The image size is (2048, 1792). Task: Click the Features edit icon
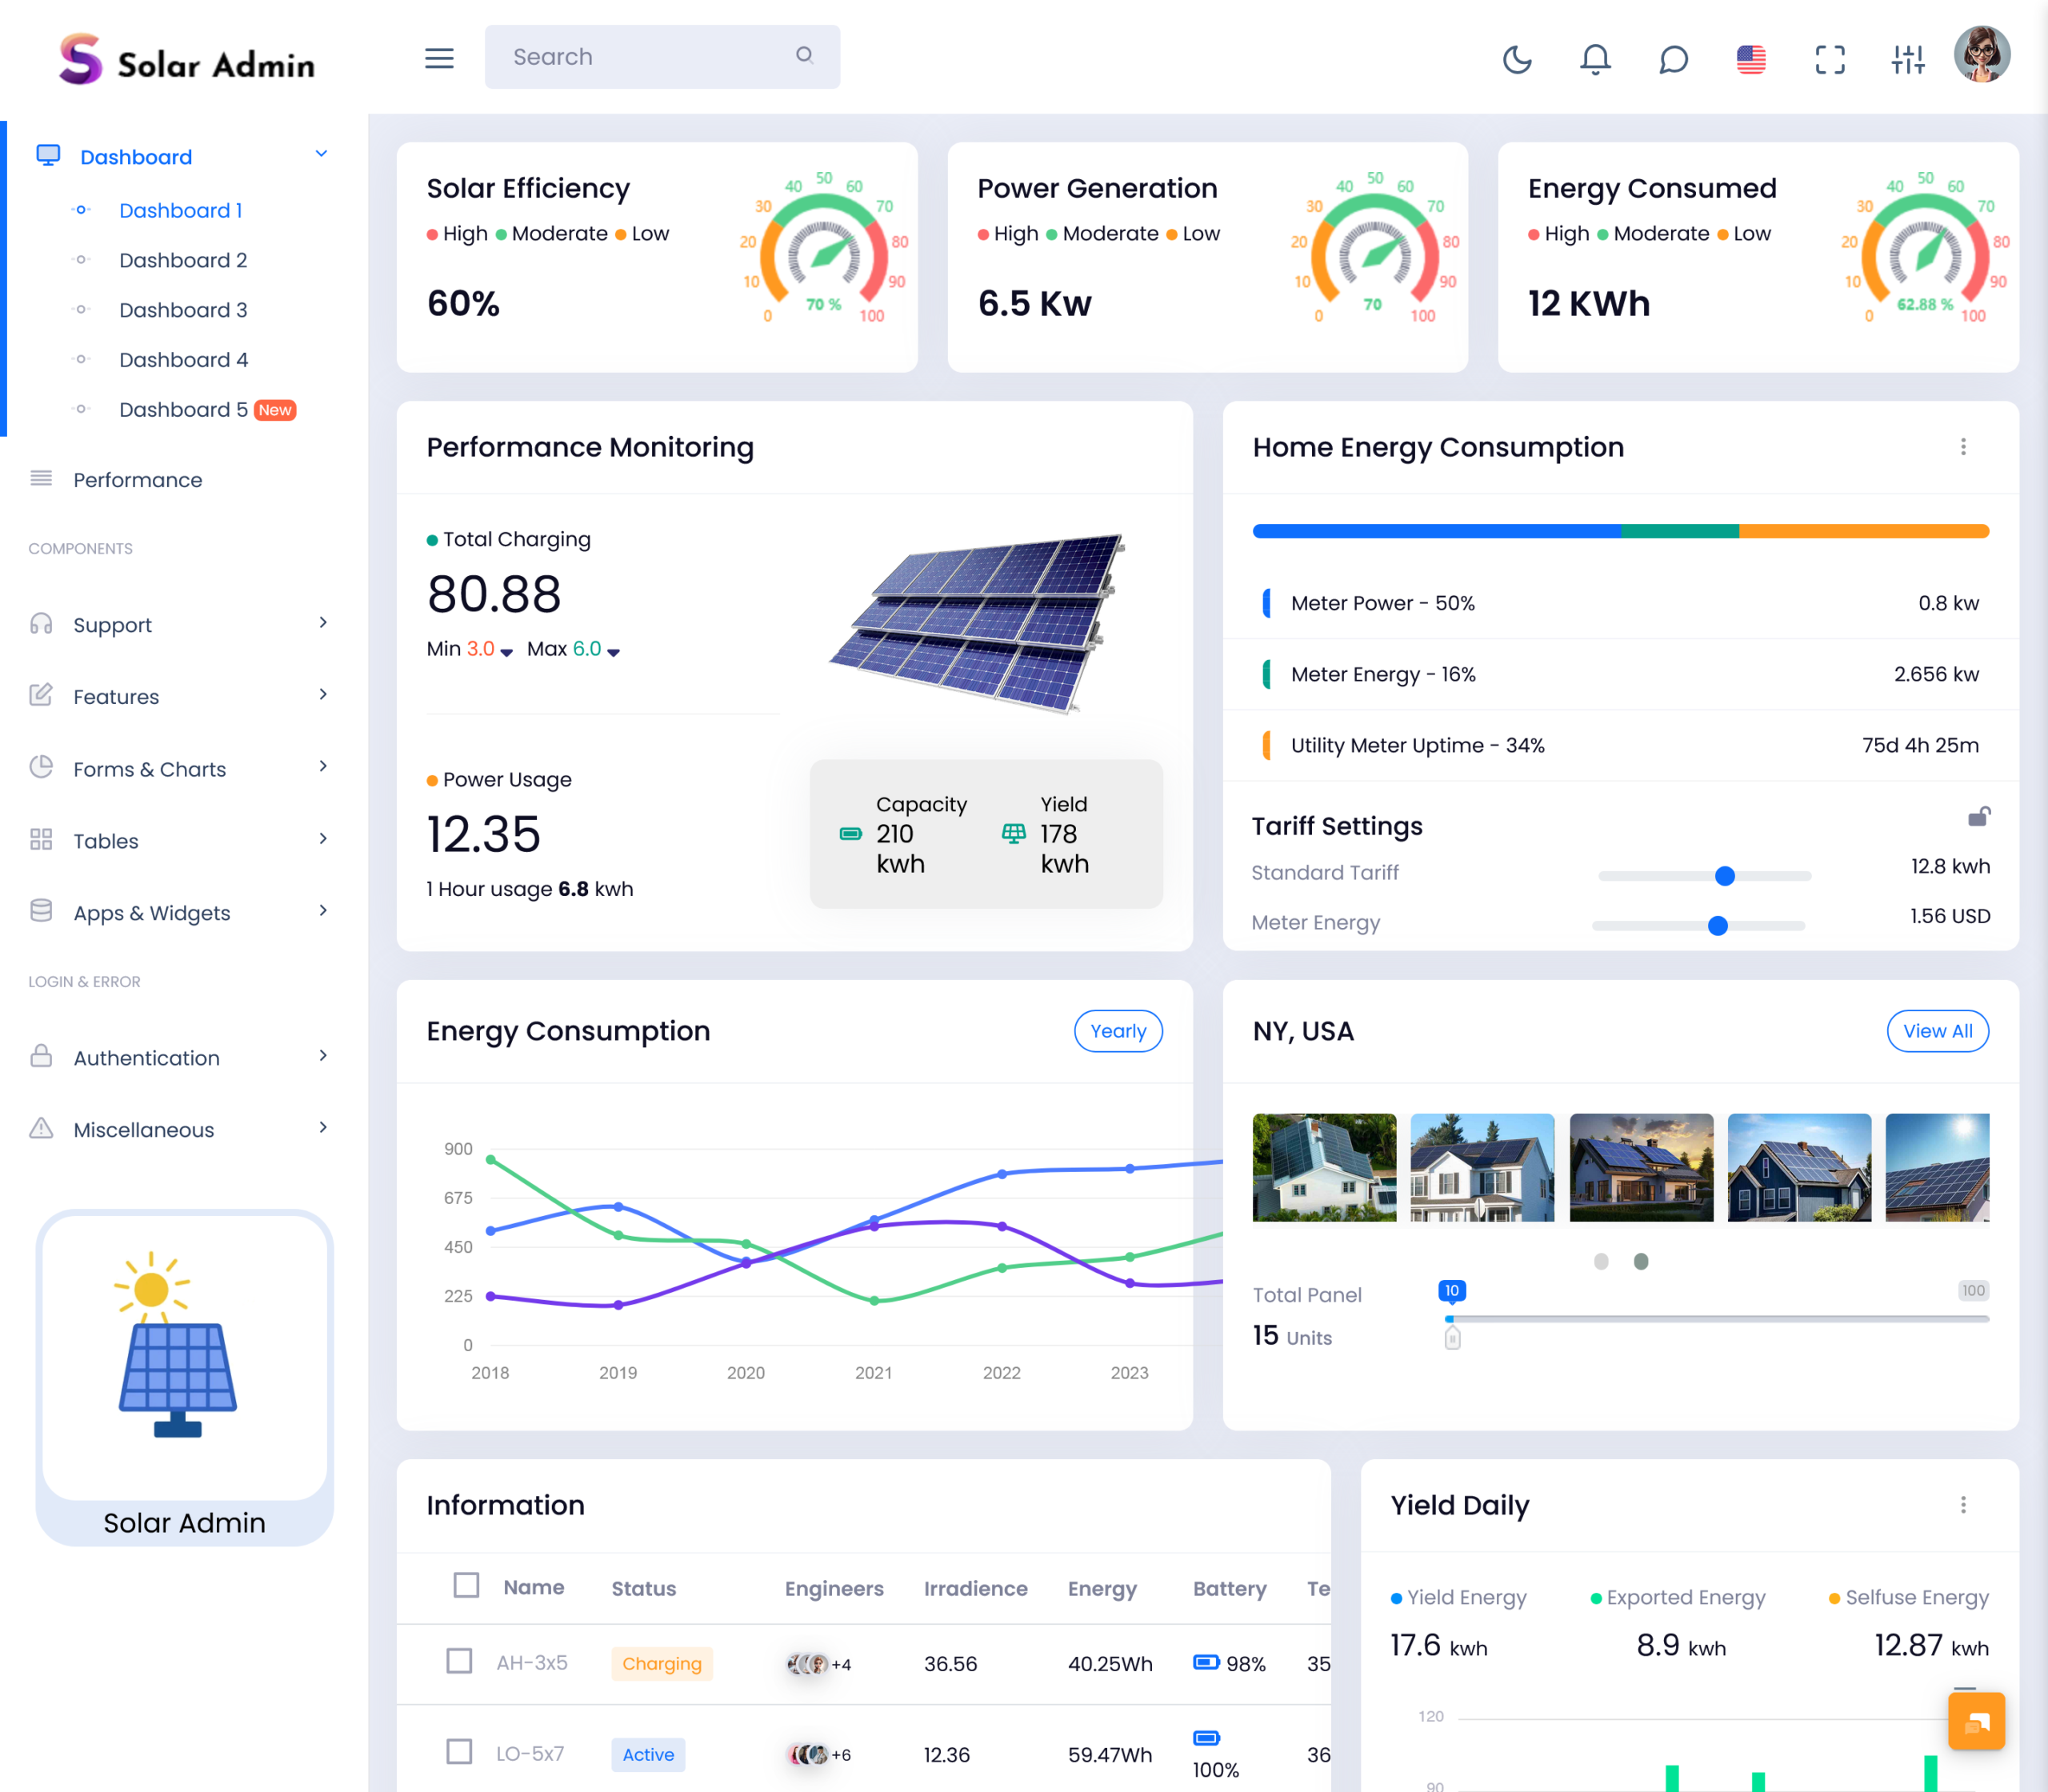pyautogui.click(x=41, y=695)
